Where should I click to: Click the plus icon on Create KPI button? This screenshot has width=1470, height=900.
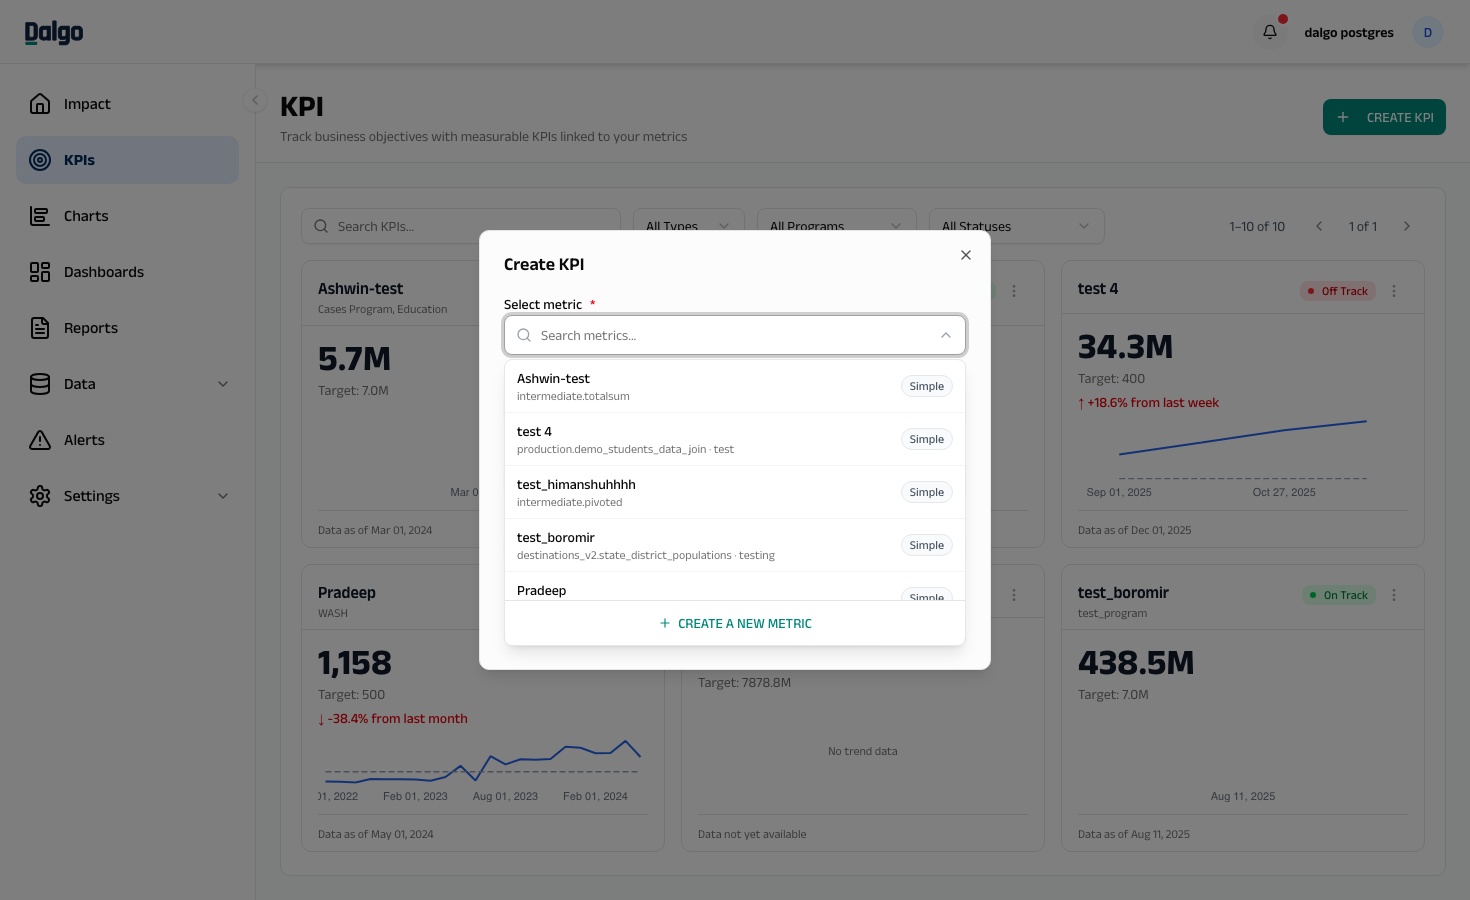[1343, 117]
